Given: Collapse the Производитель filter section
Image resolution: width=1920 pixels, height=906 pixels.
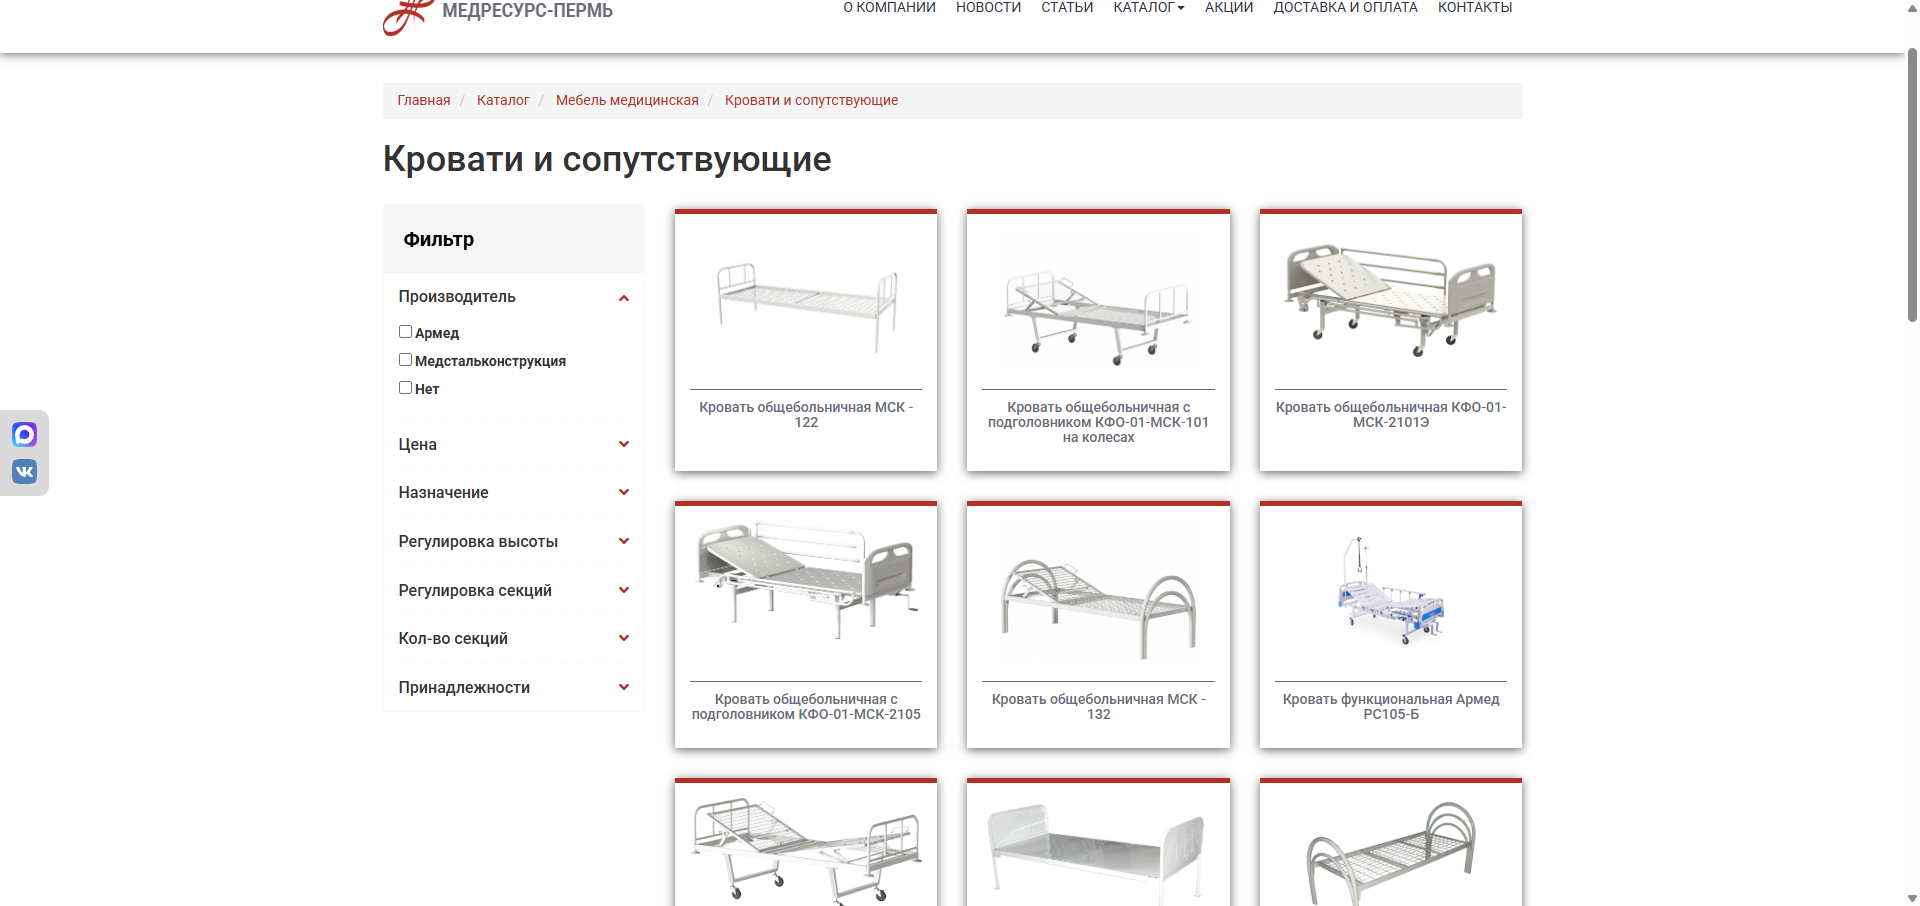Looking at the screenshot, I should click(x=514, y=297).
